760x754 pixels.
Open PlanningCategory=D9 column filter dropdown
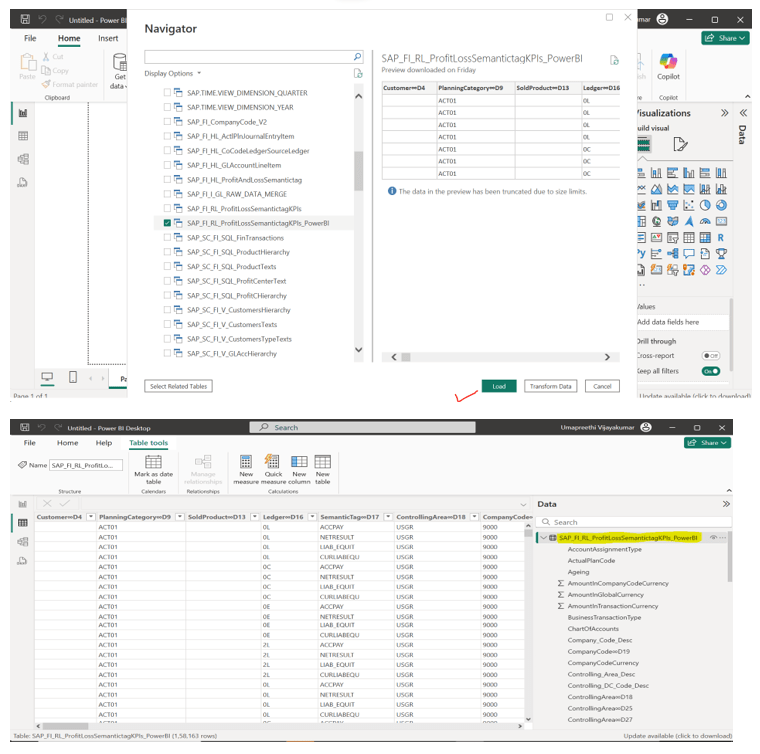click(180, 517)
